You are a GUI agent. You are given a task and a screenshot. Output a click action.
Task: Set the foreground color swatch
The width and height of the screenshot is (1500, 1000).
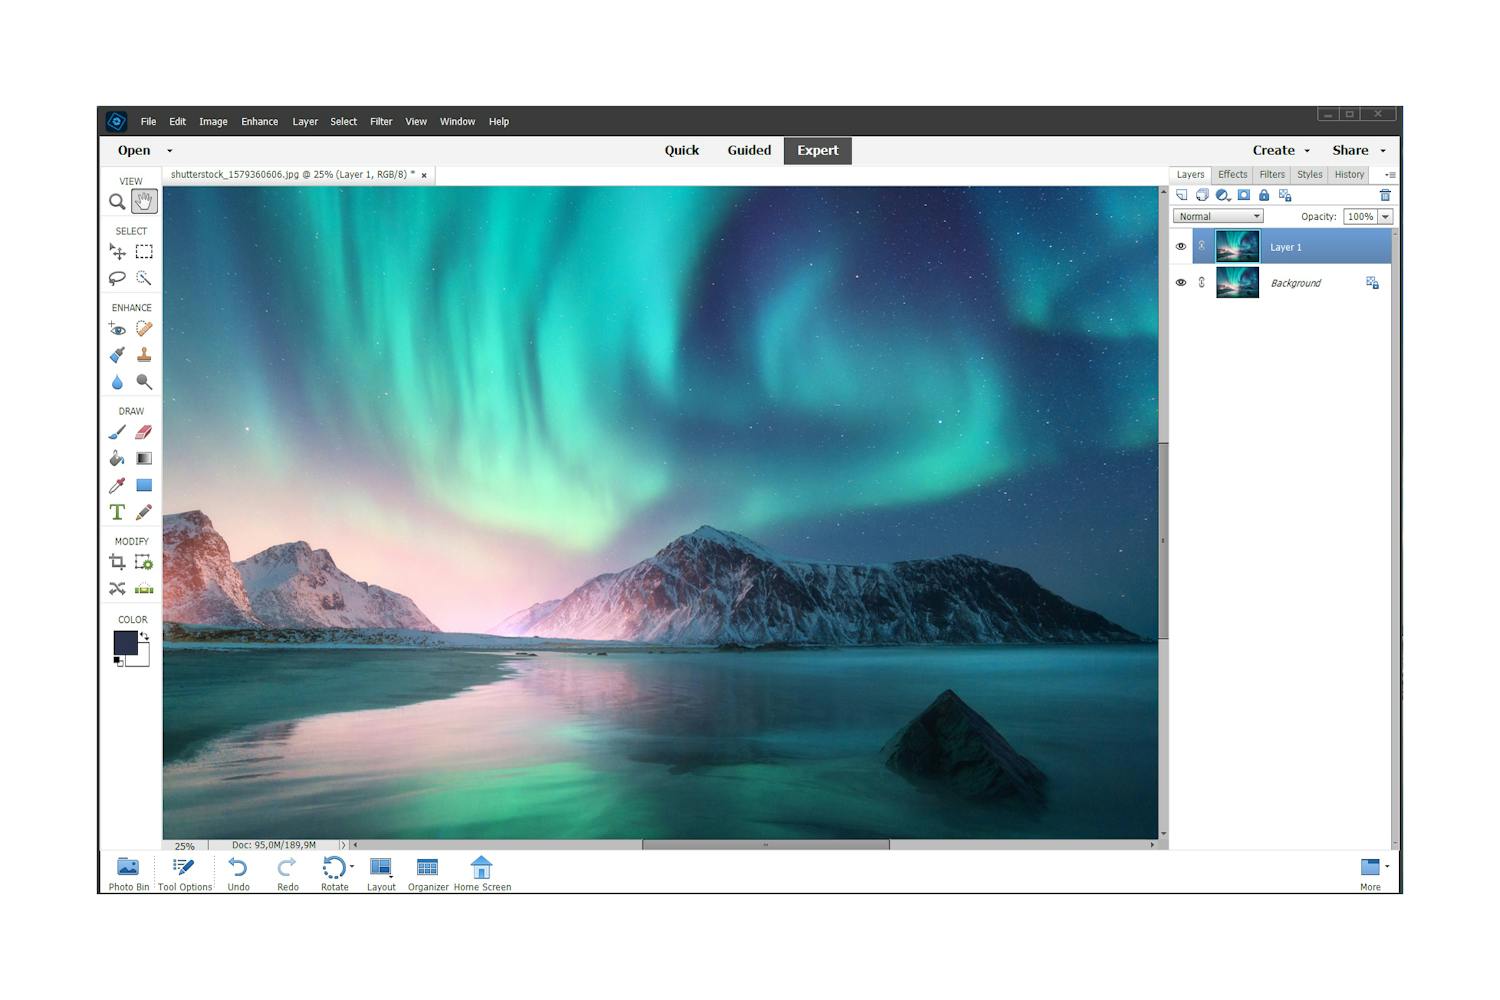click(126, 640)
